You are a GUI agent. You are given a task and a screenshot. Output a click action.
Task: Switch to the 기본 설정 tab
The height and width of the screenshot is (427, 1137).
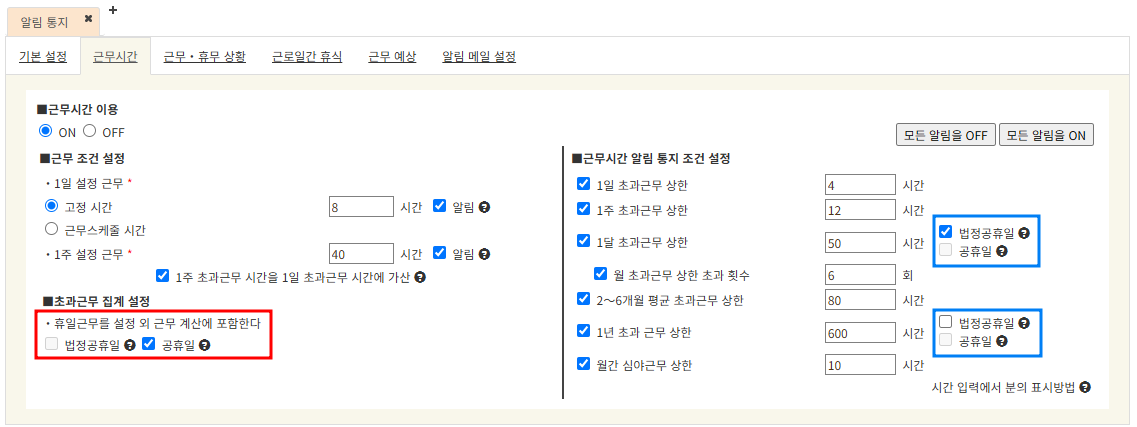(x=43, y=57)
